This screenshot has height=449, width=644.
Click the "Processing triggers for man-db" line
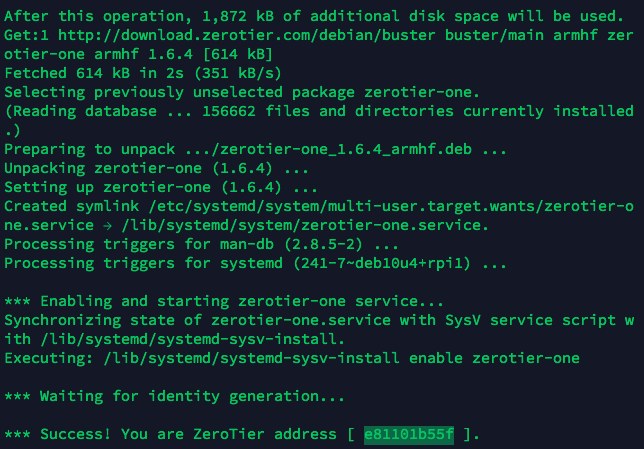pyautogui.click(x=201, y=244)
